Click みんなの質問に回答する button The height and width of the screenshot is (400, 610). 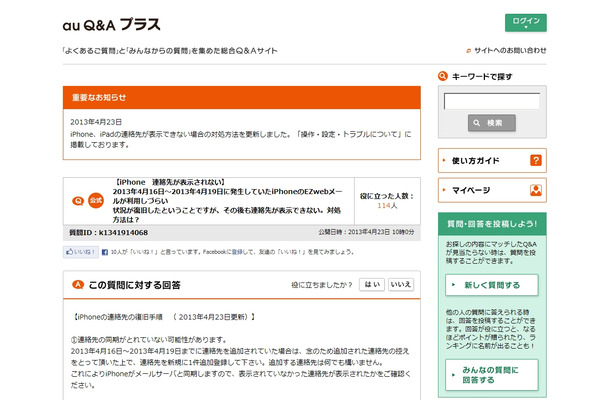tap(492, 375)
